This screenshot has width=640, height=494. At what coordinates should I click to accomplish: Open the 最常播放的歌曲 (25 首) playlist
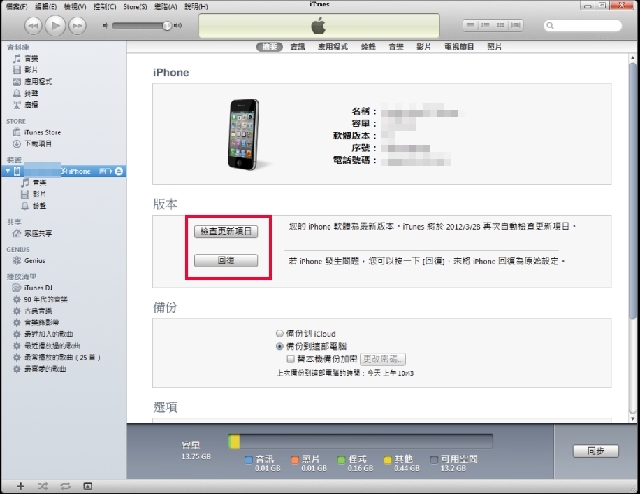coord(56,357)
